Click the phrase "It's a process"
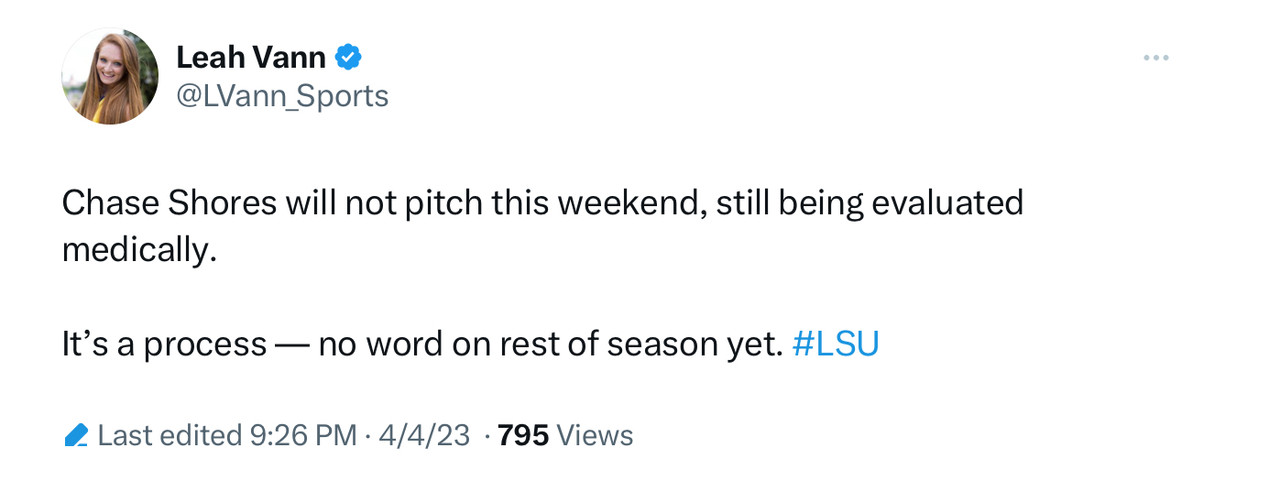This screenshot has width=1280, height=480. tap(164, 345)
